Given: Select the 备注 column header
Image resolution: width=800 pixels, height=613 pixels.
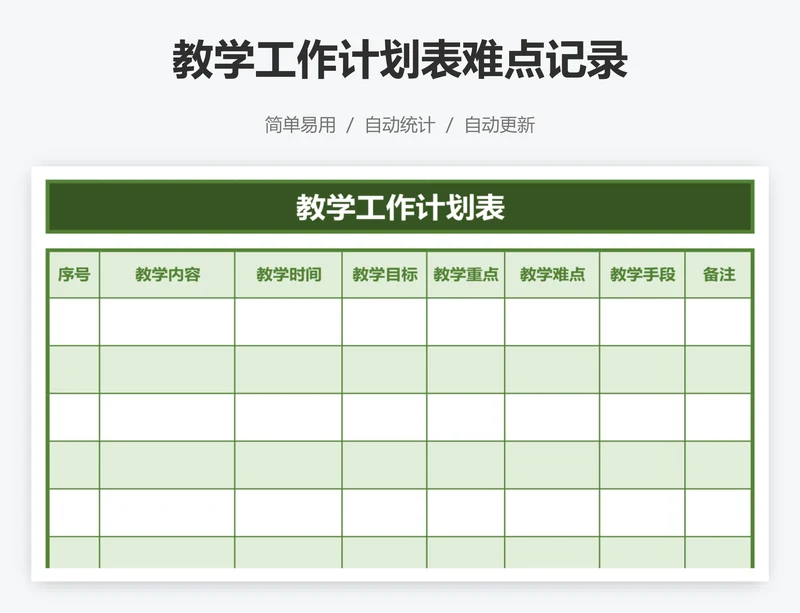Looking at the screenshot, I should click(718, 275).
